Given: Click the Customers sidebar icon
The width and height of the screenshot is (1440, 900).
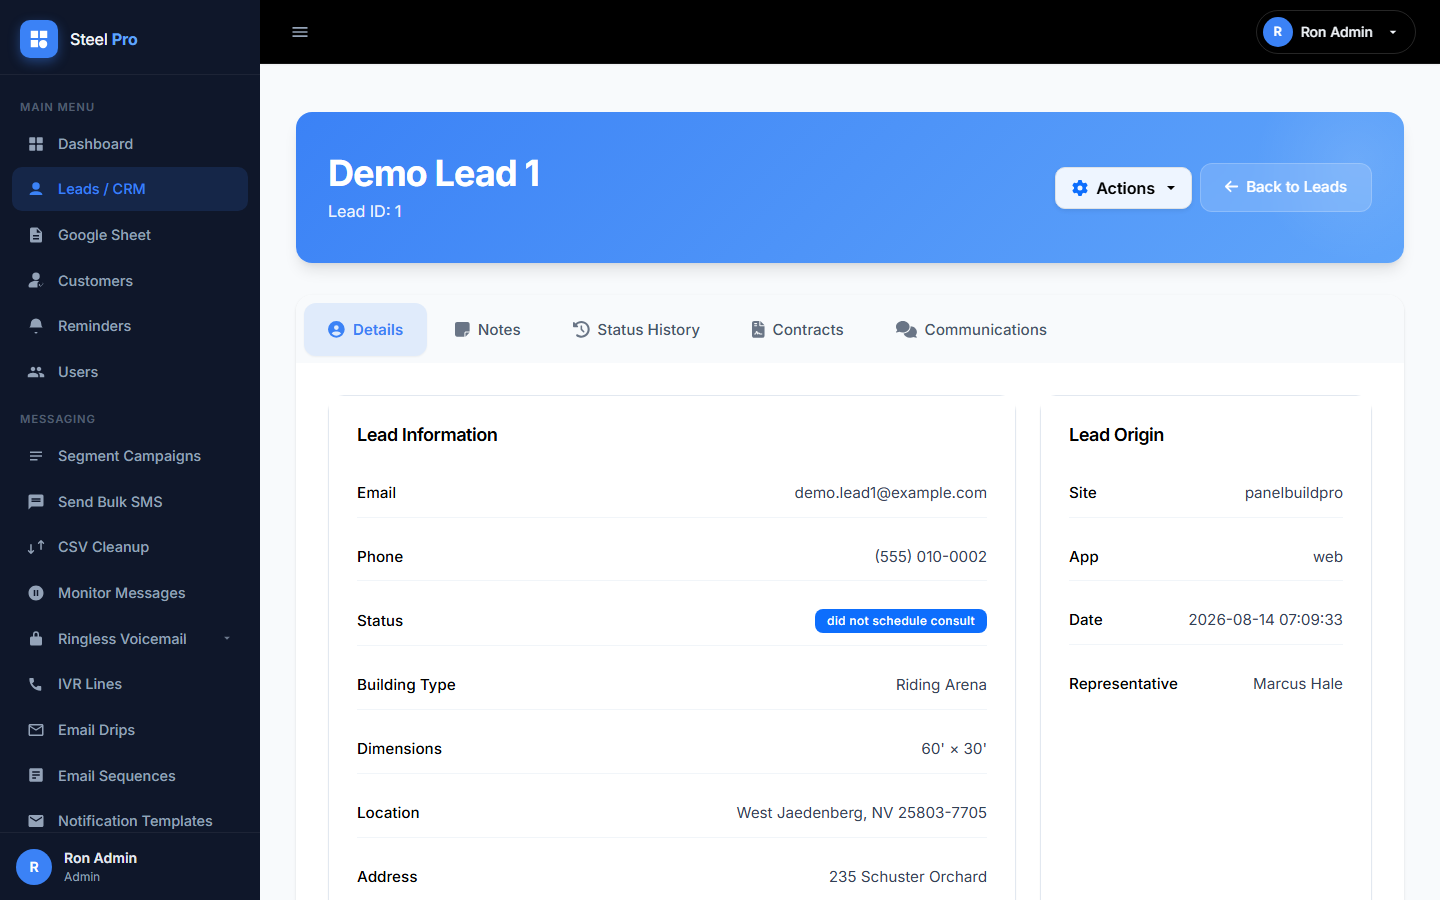Looking at the screenshot, I should pyautogui.click(x=36, y=281).
